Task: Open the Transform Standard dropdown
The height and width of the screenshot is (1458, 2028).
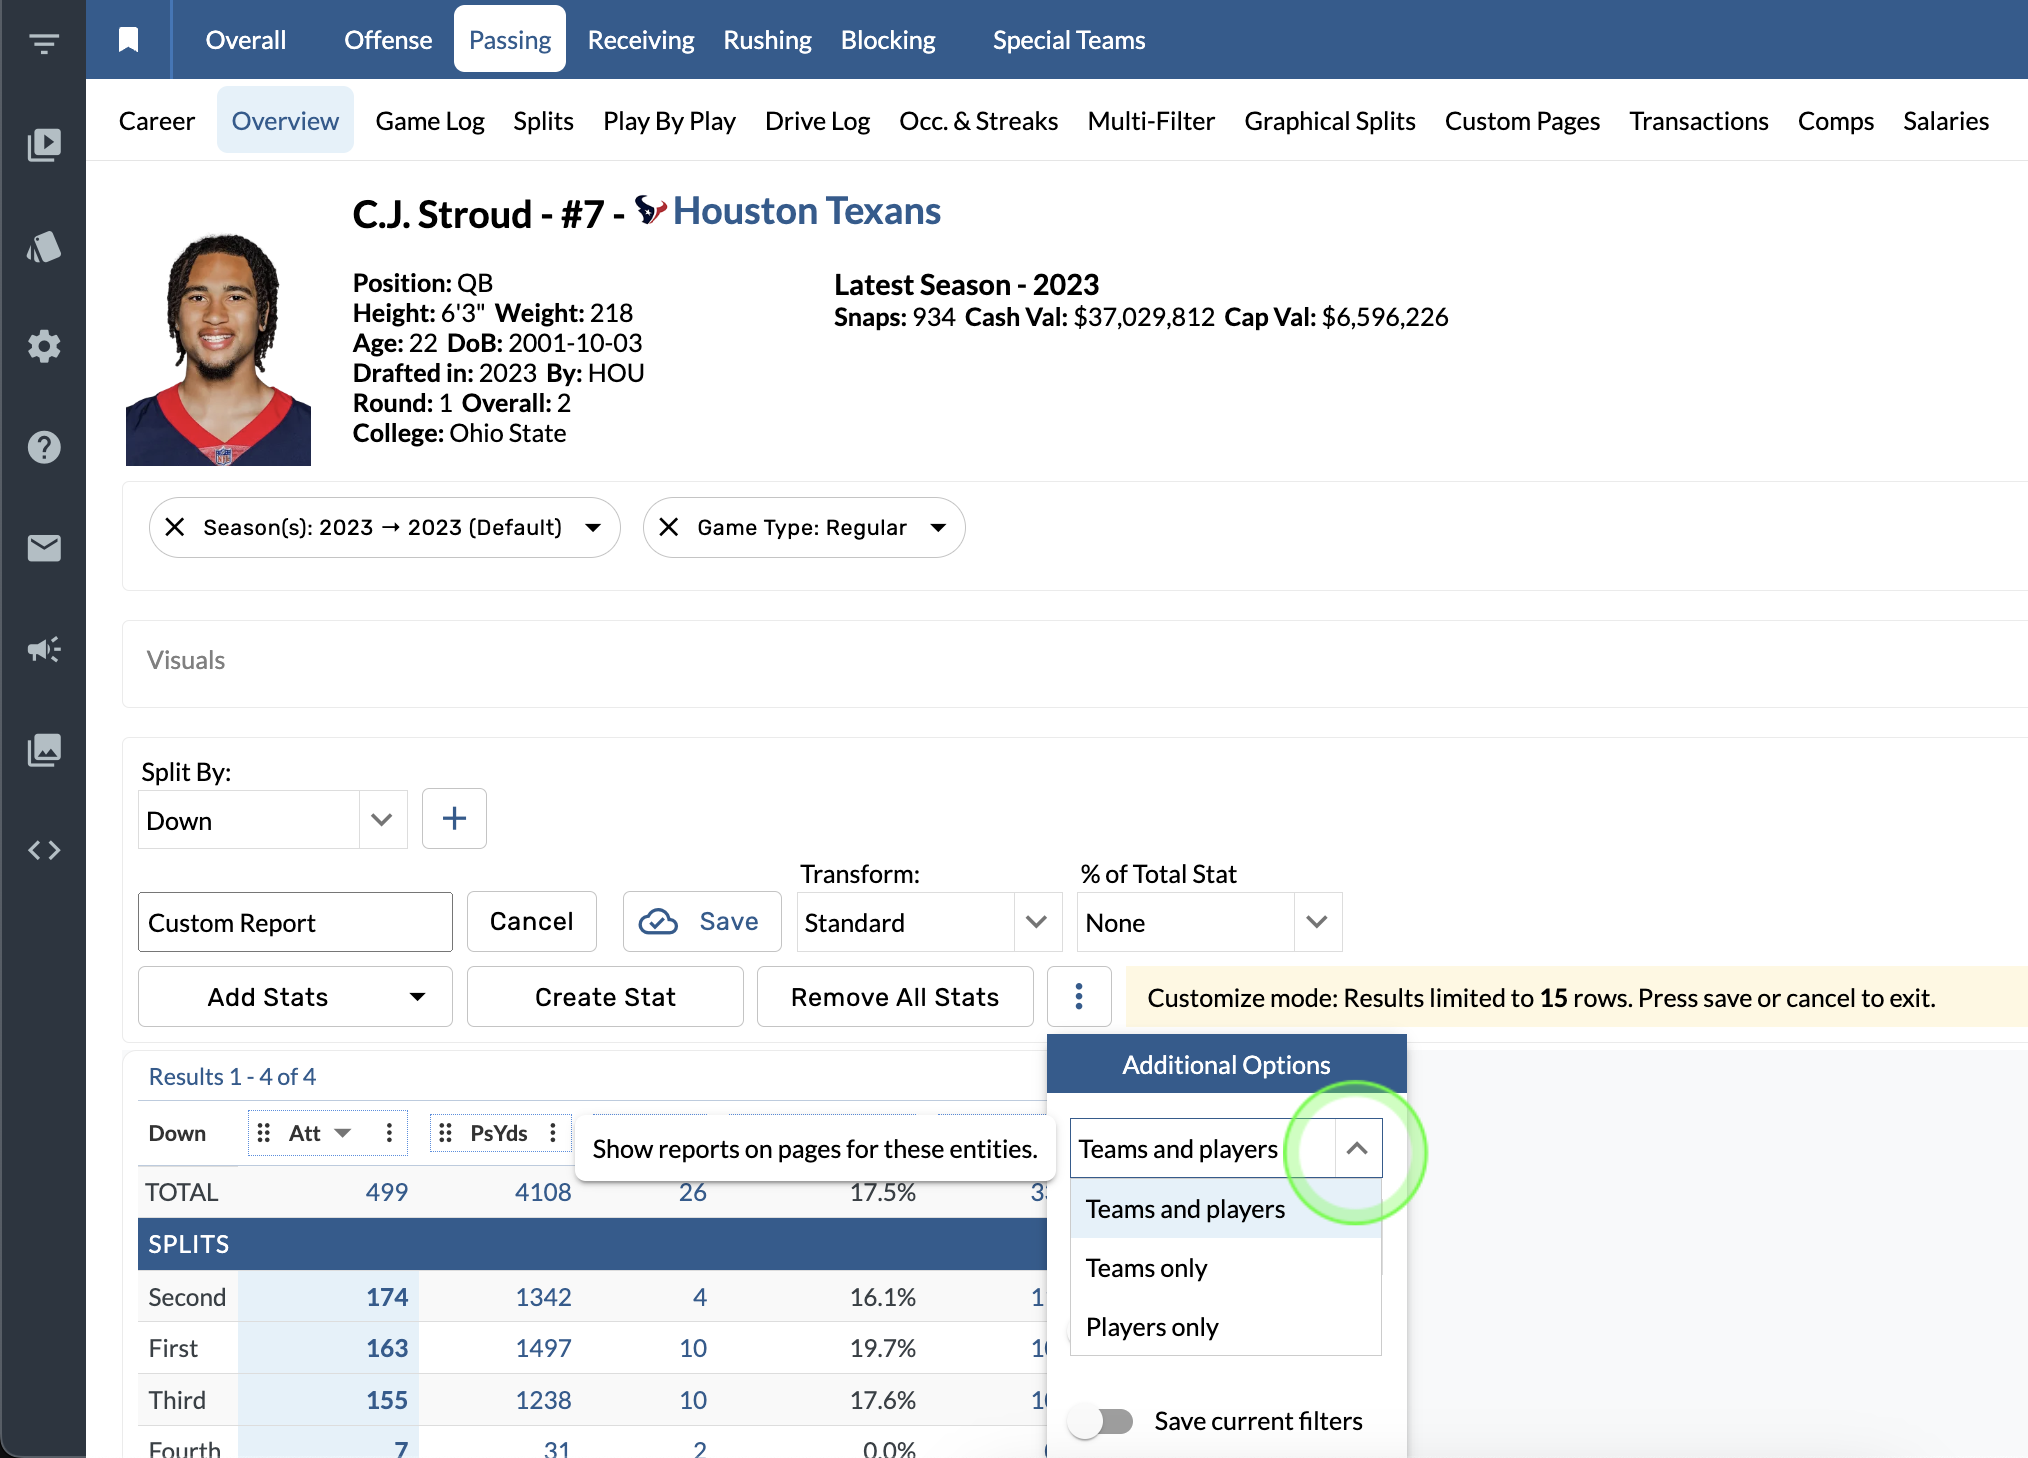Action: tap(1036, 922)
